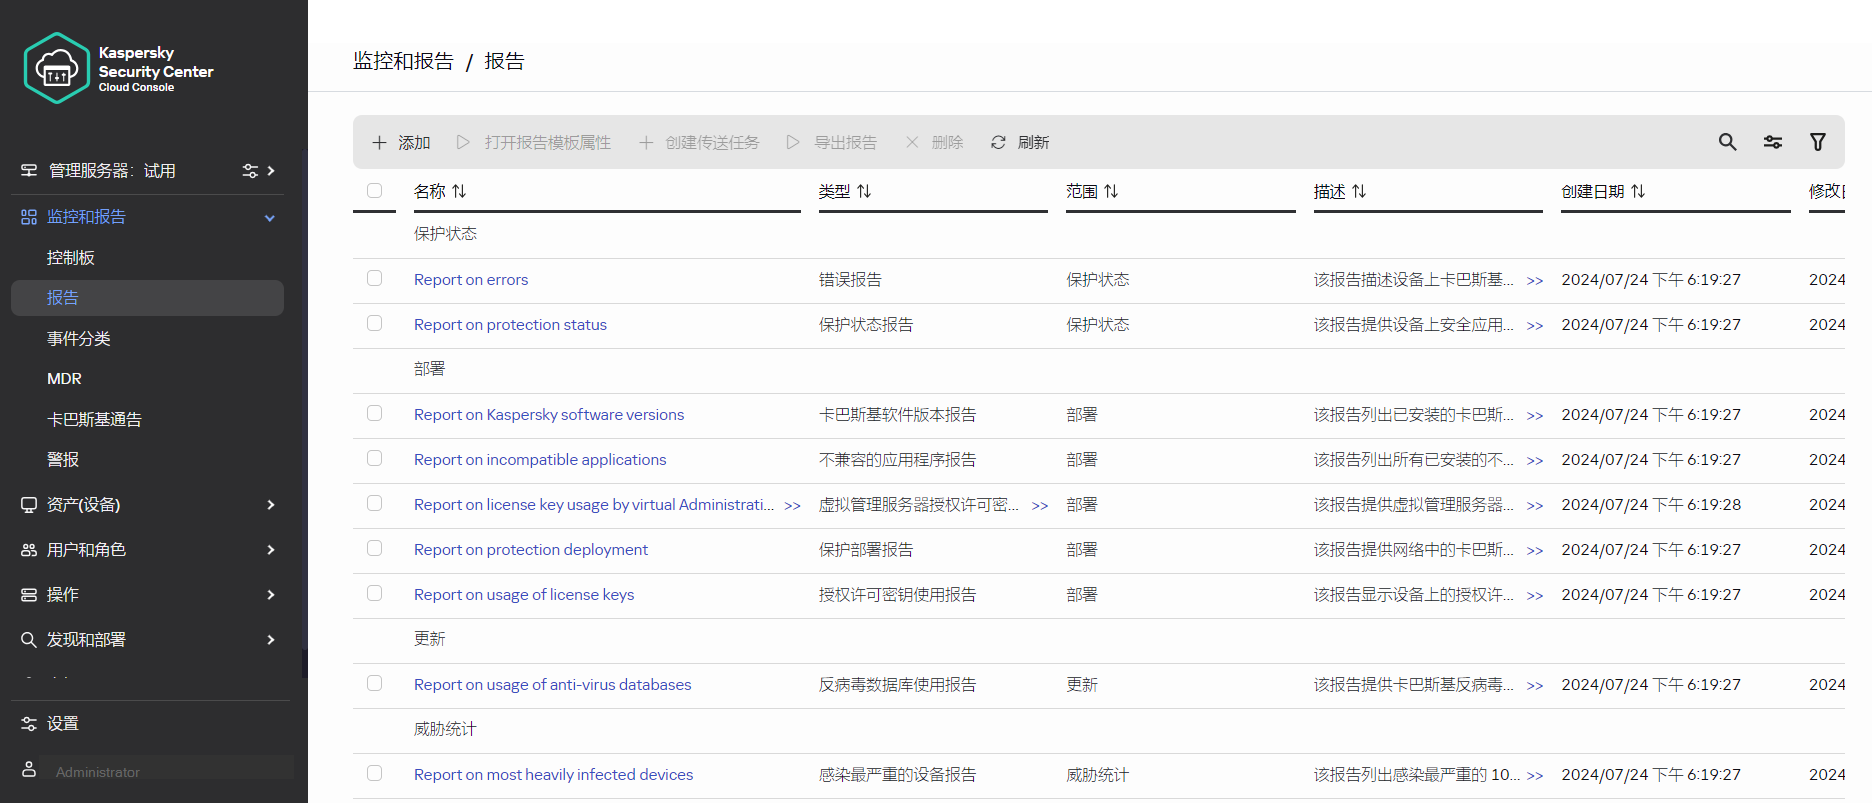
Task: Open Report on most heavily infected devices
Action: click(553, 775)
